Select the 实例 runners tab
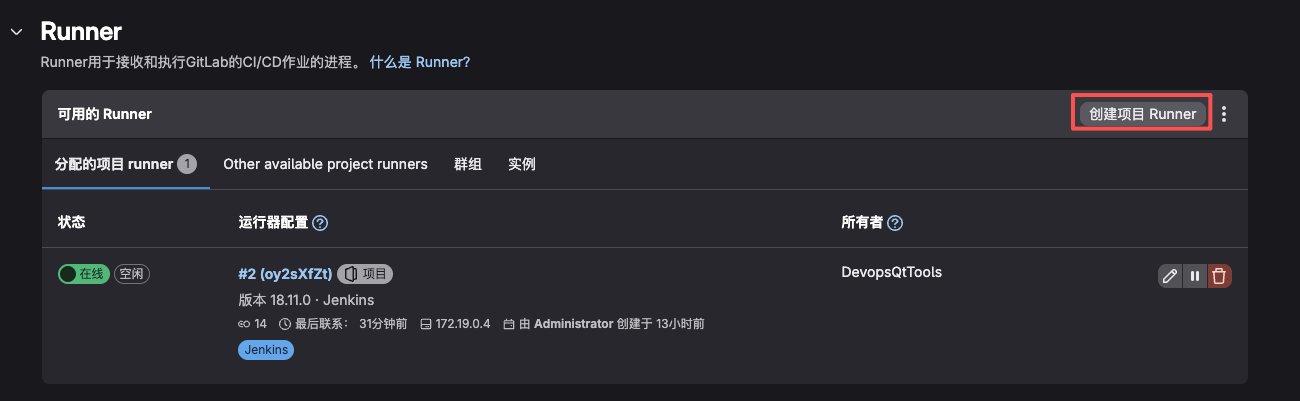1300x401 pixels. [x=522, y=164]
